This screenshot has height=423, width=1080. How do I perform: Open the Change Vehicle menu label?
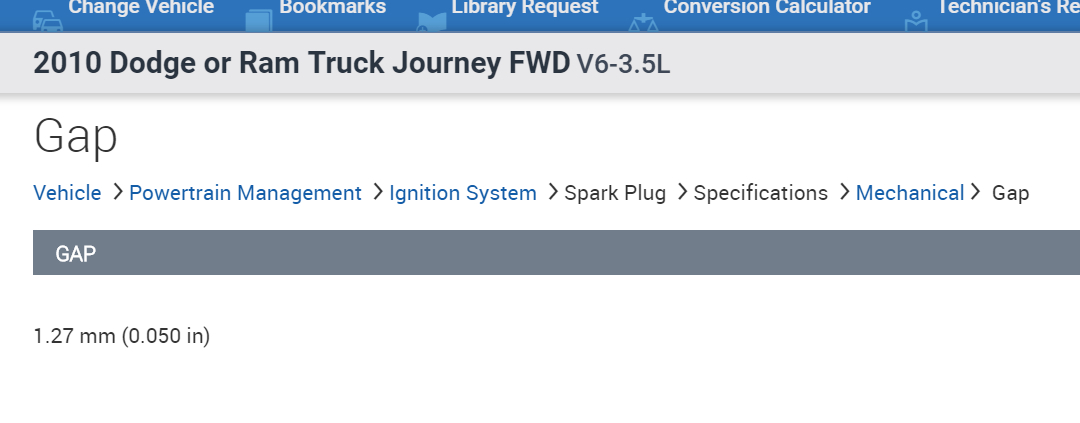pos(141,8)
